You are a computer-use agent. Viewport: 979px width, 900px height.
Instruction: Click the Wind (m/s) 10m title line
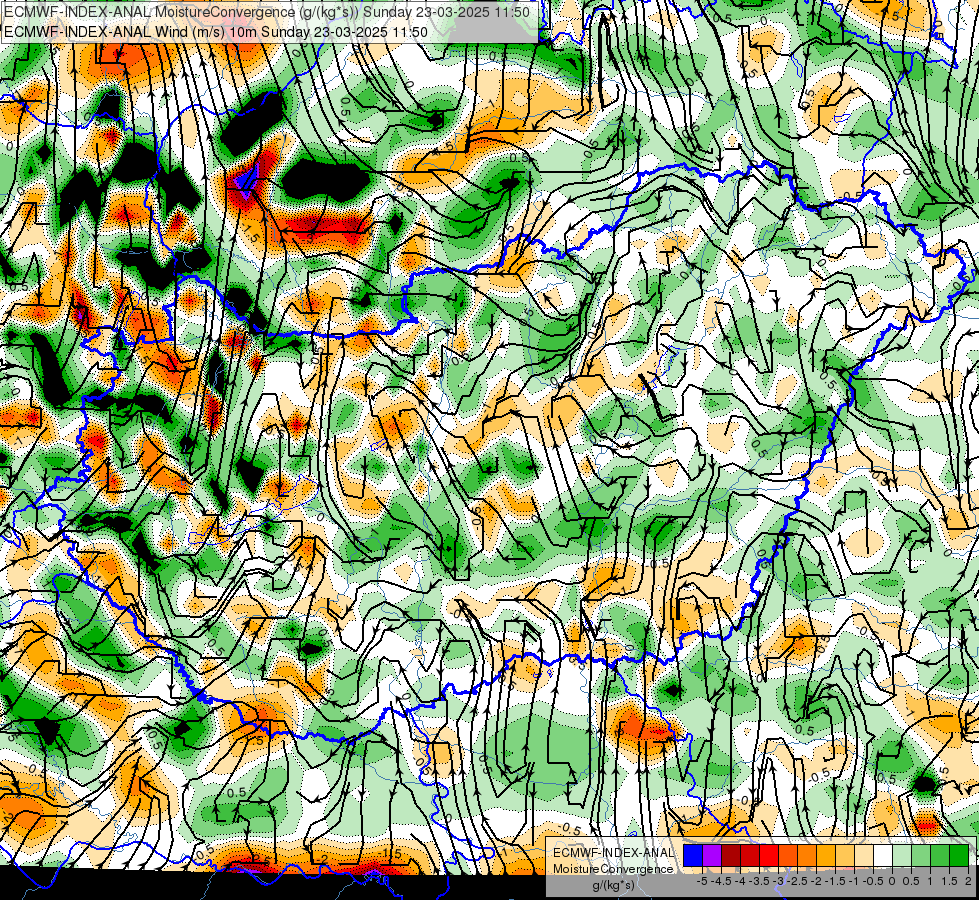tap(216, 32)
